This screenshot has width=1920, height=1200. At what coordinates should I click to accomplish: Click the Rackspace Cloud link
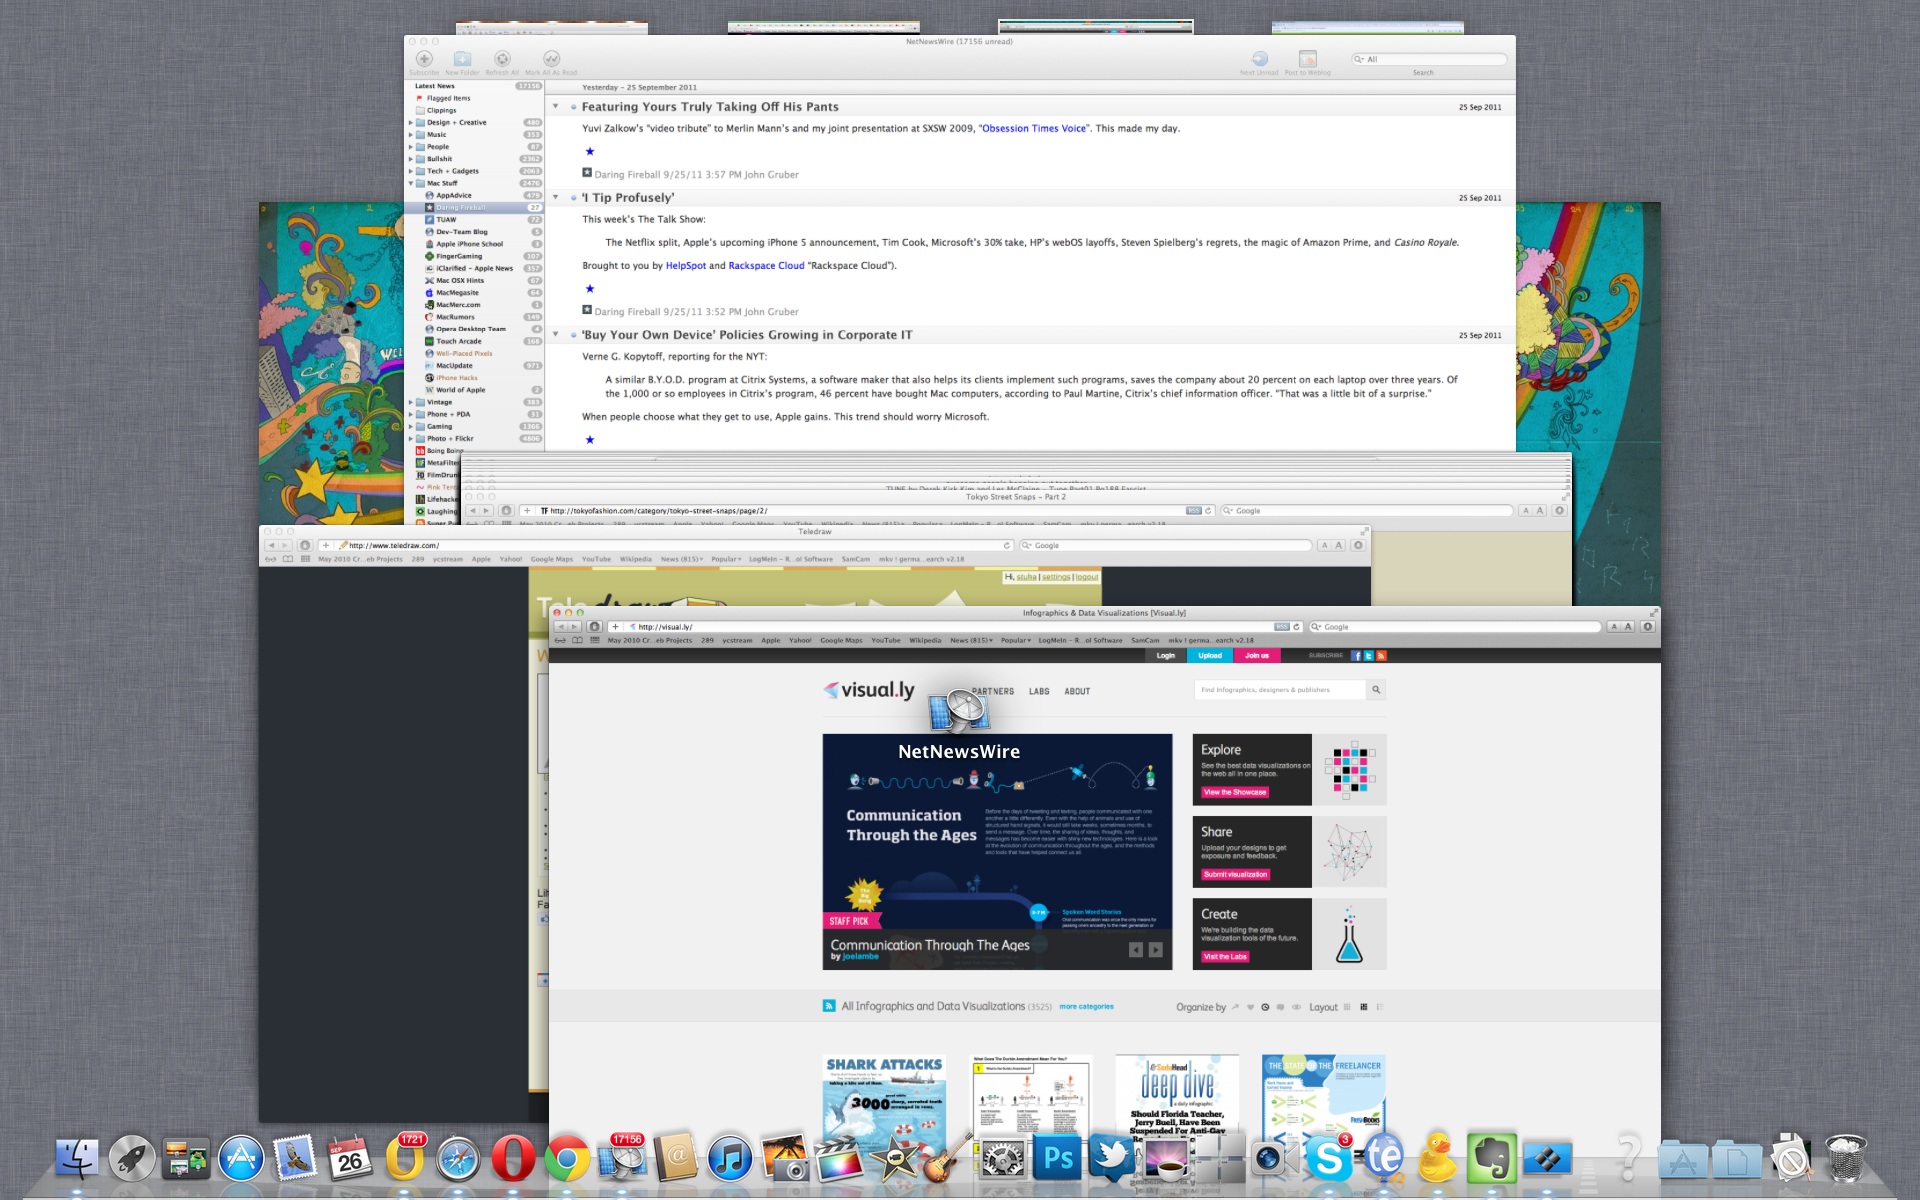(766, 266)
